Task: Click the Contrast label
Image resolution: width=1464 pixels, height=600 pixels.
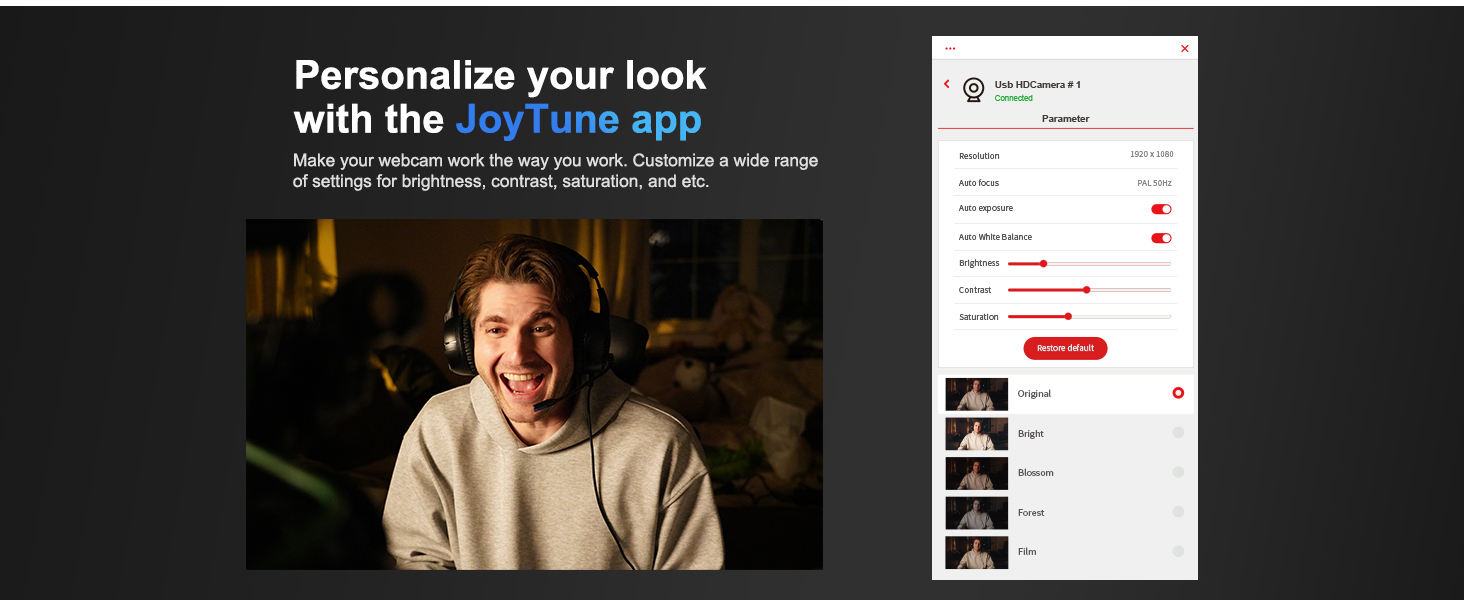Action: point(975,290)
